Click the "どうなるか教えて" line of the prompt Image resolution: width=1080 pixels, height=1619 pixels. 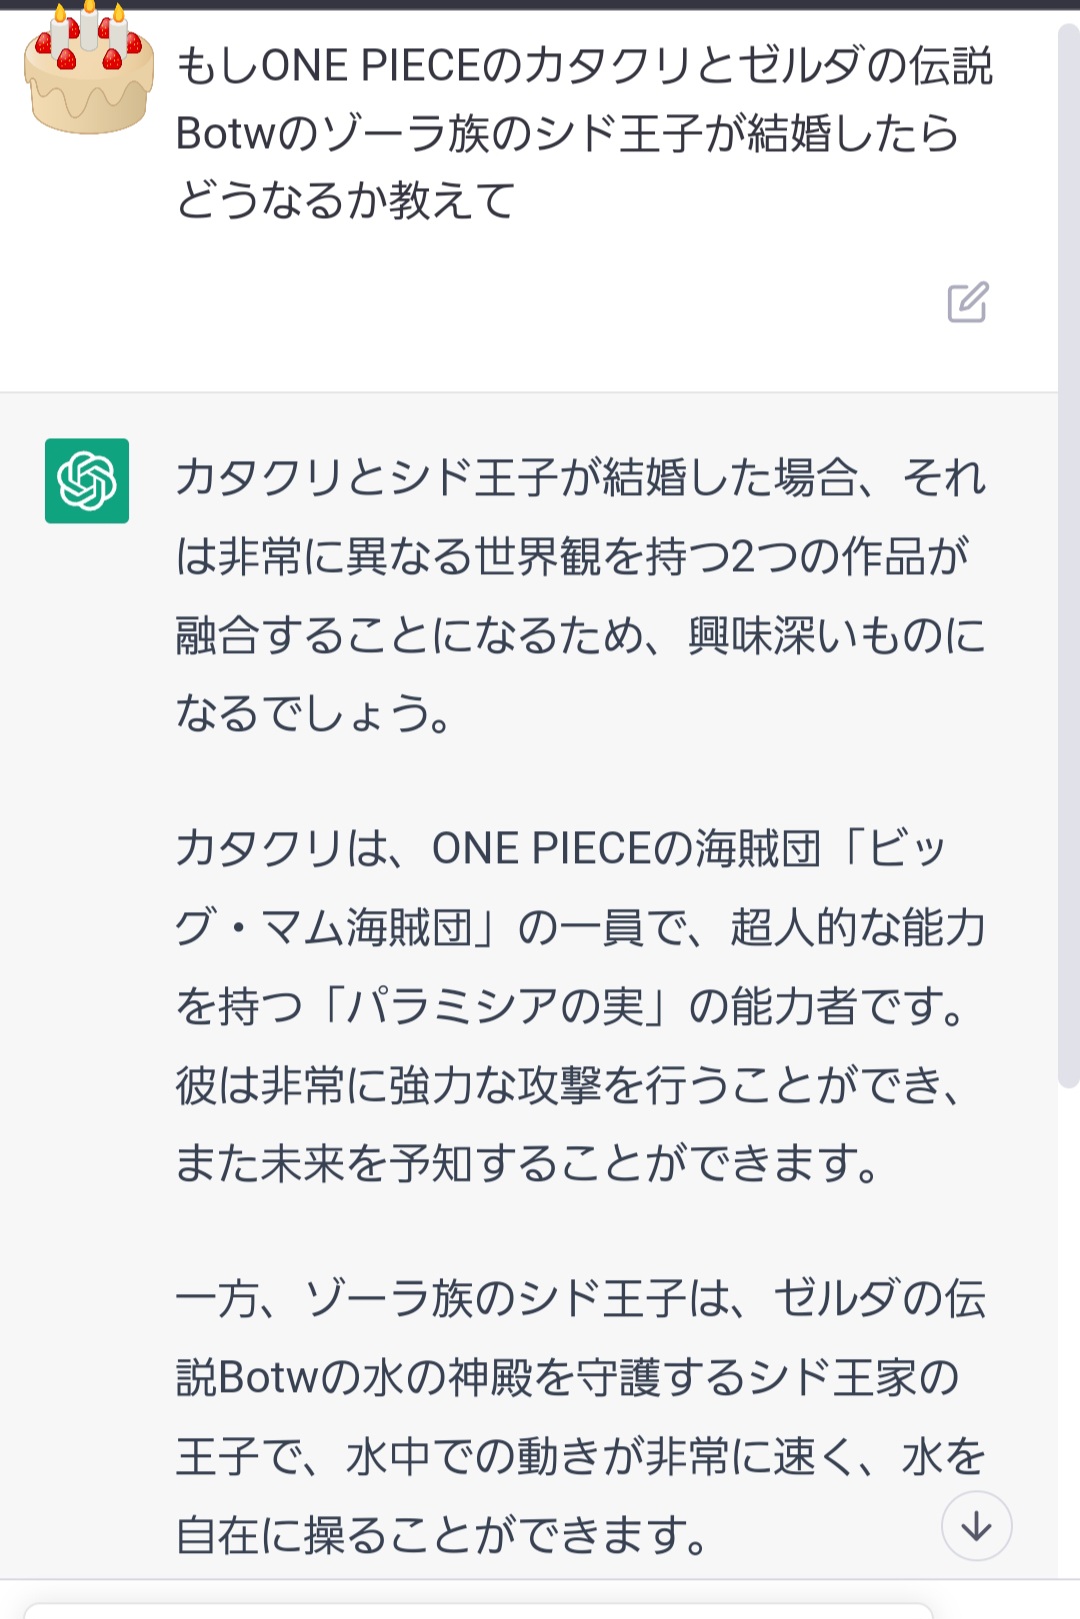tap(345, 200)
